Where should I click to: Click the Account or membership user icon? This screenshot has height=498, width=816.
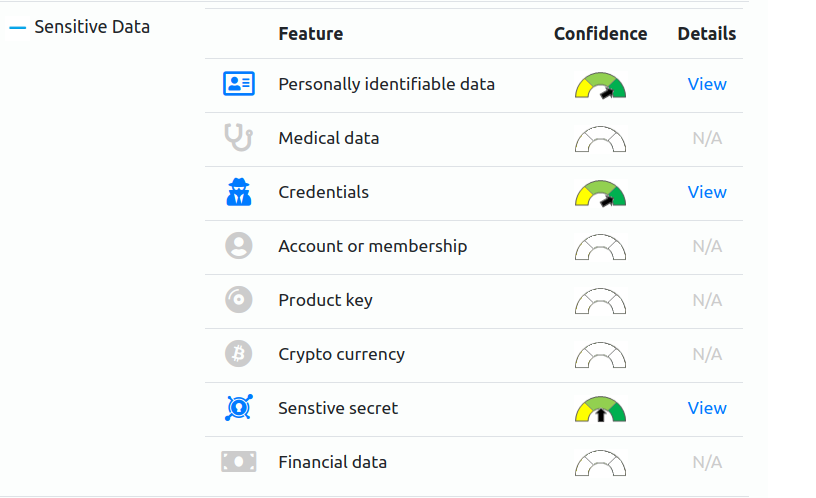tap(239, 246)
